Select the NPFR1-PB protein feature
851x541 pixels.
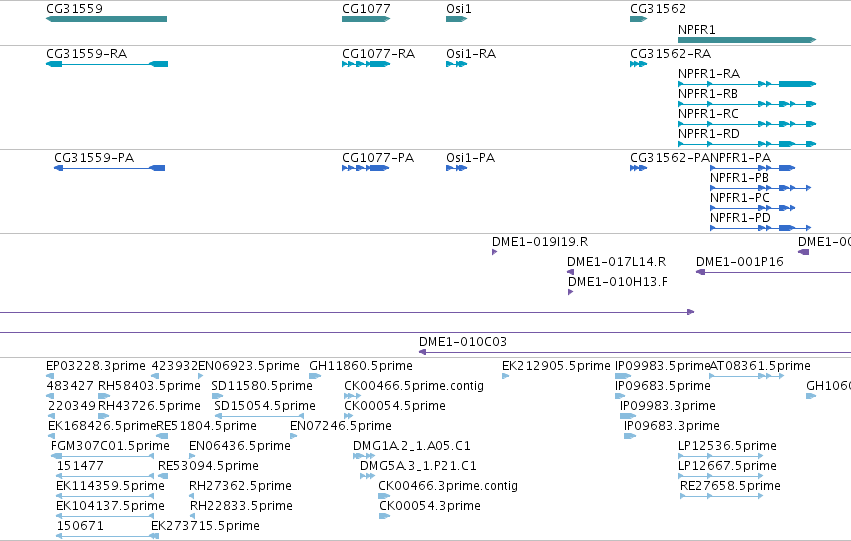pyautogui.click(x=760, y=188)
